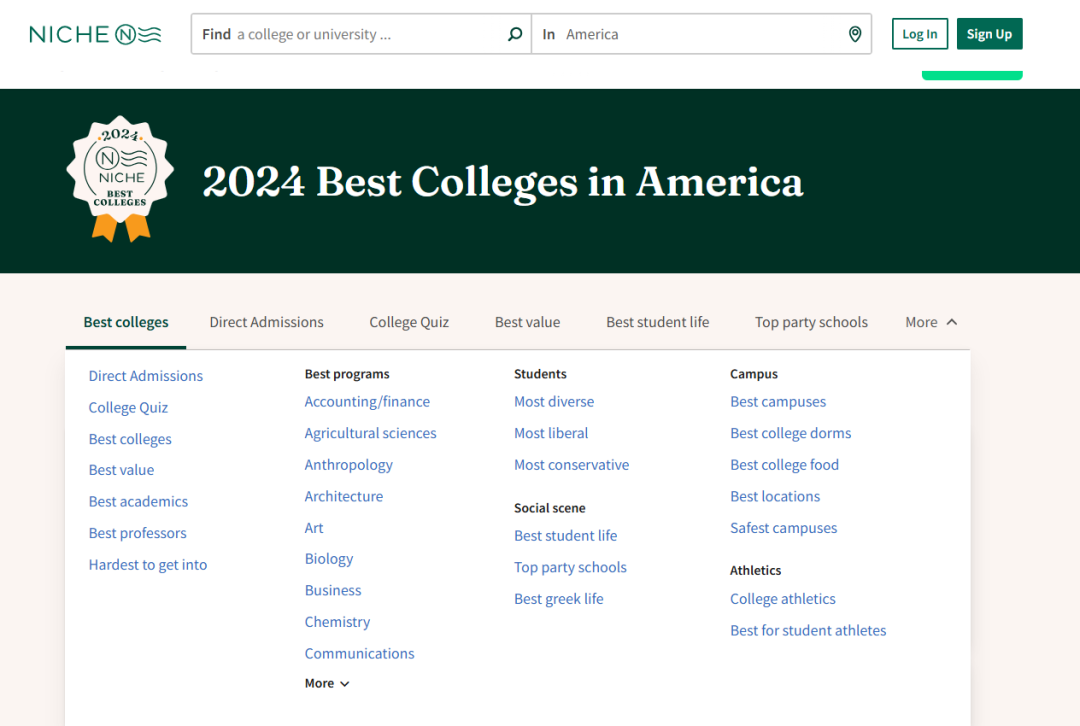Viewport: 1080px width, 726px height.
Task: Switch to the College Quiz tab
Action: pyautogui.click(x=409, y=322)
